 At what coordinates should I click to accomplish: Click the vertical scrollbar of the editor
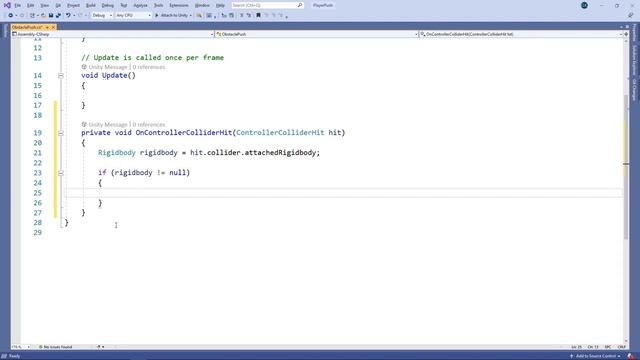click(x=626, y=167)
